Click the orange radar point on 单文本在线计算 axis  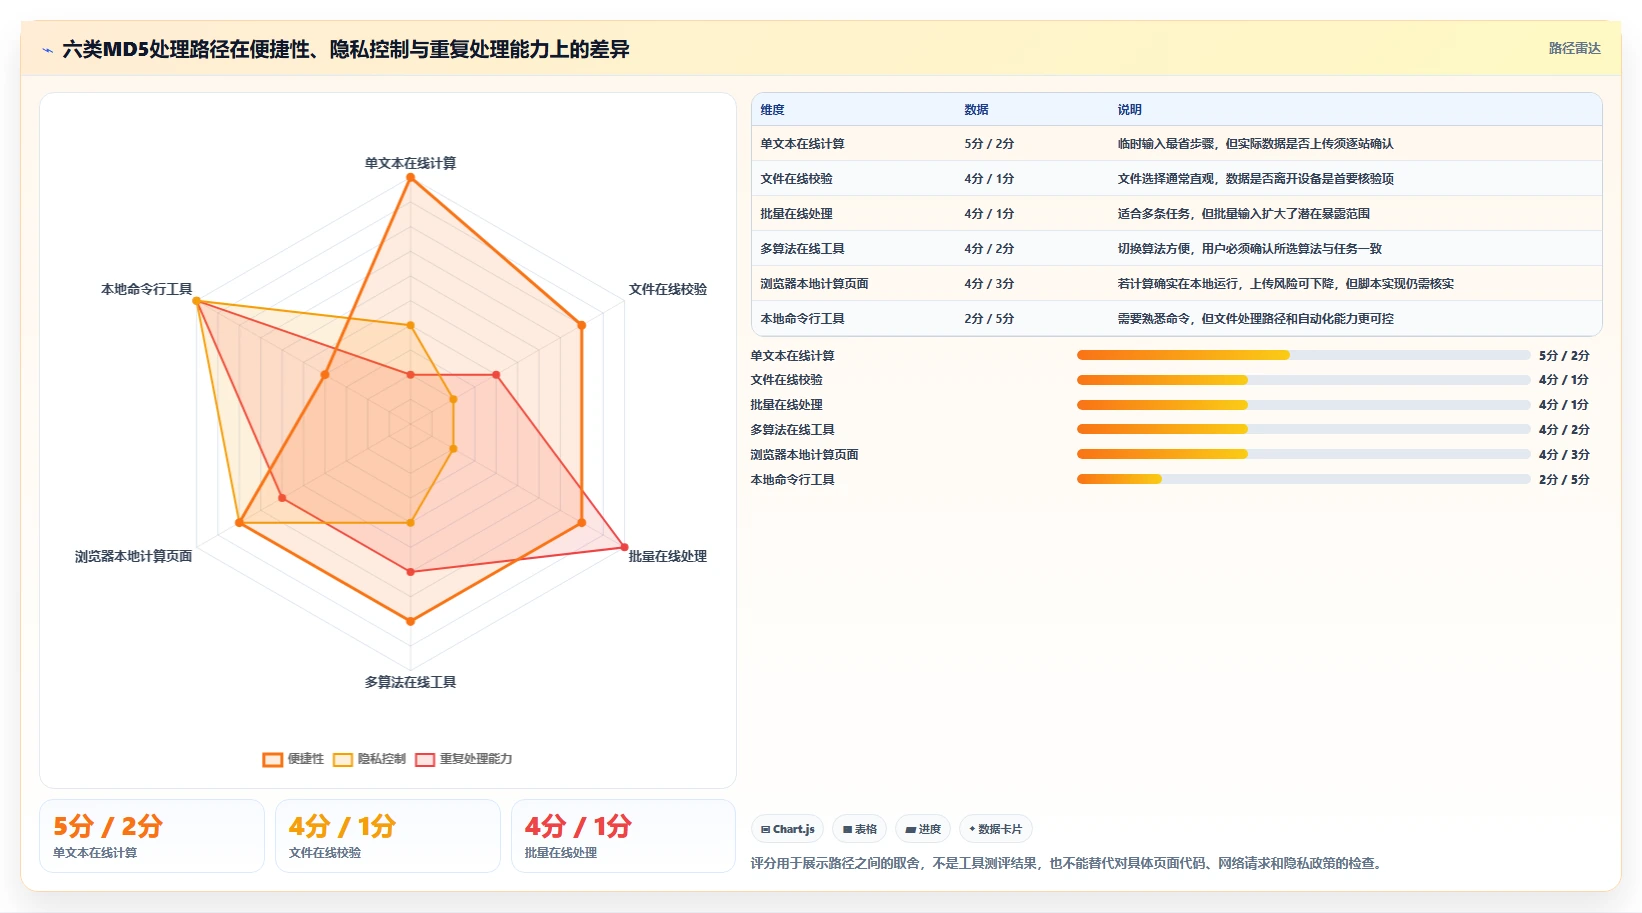410,178
